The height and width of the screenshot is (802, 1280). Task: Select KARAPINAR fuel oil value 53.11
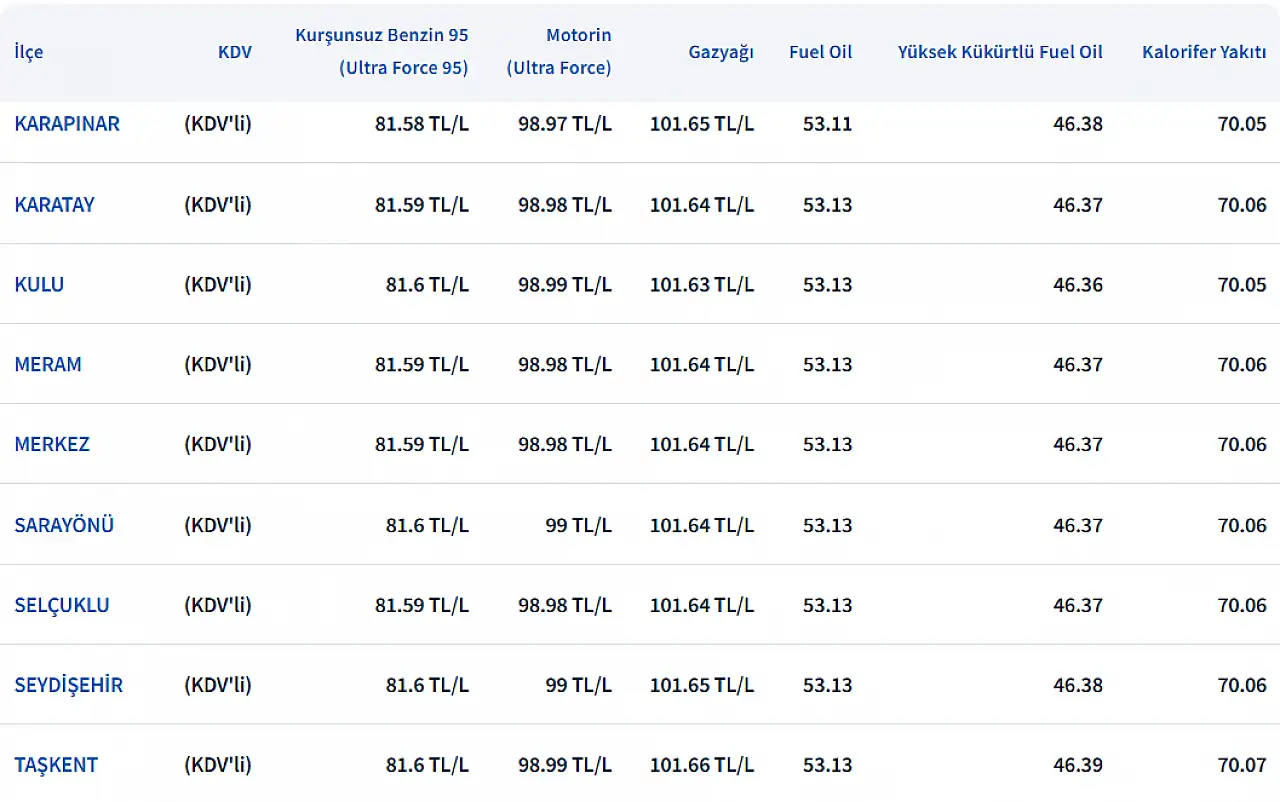828,124
